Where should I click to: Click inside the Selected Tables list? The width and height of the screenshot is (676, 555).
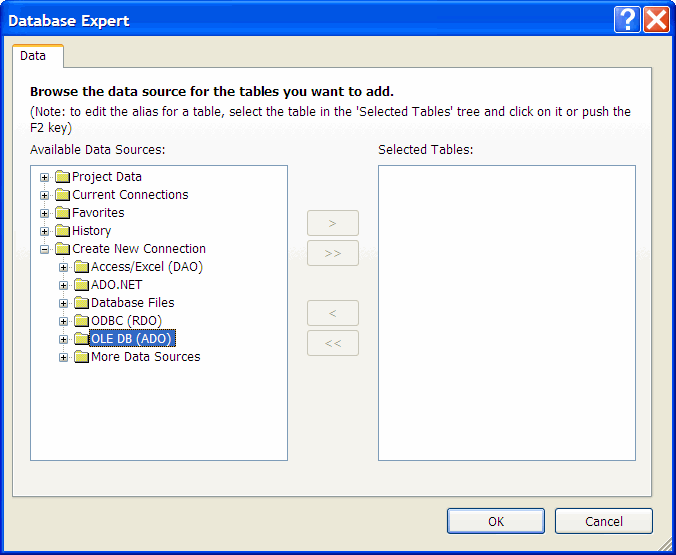[x=506, y=312]
